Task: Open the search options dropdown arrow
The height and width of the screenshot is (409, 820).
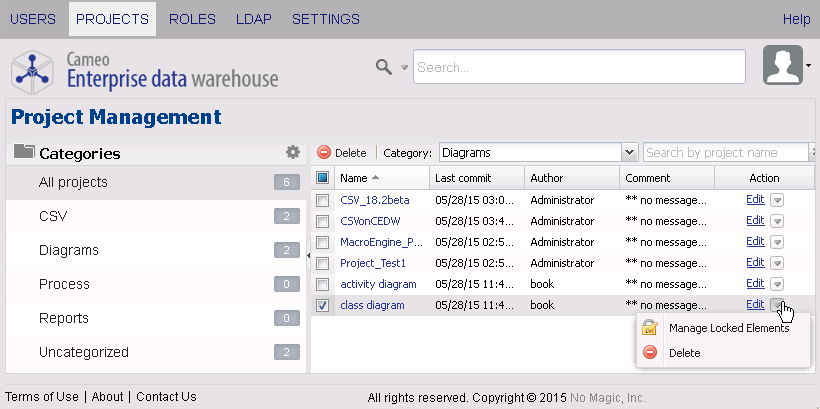Action: coord(404,67)
